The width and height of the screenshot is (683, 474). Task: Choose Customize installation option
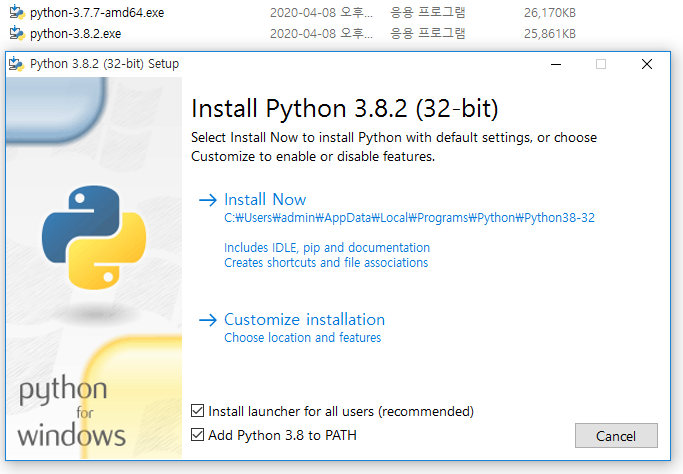tap(304, 319)
